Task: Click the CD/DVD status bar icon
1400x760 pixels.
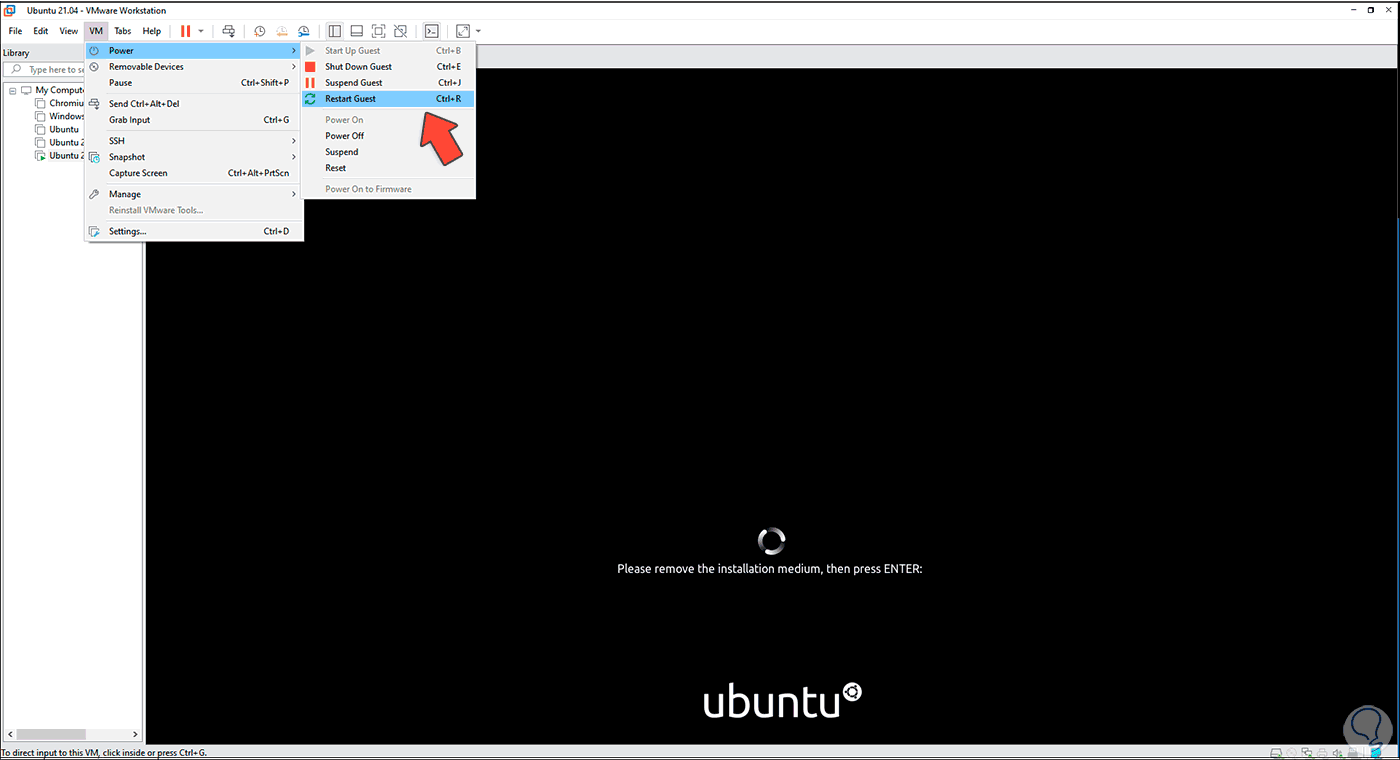Action: click(1294, 752)
